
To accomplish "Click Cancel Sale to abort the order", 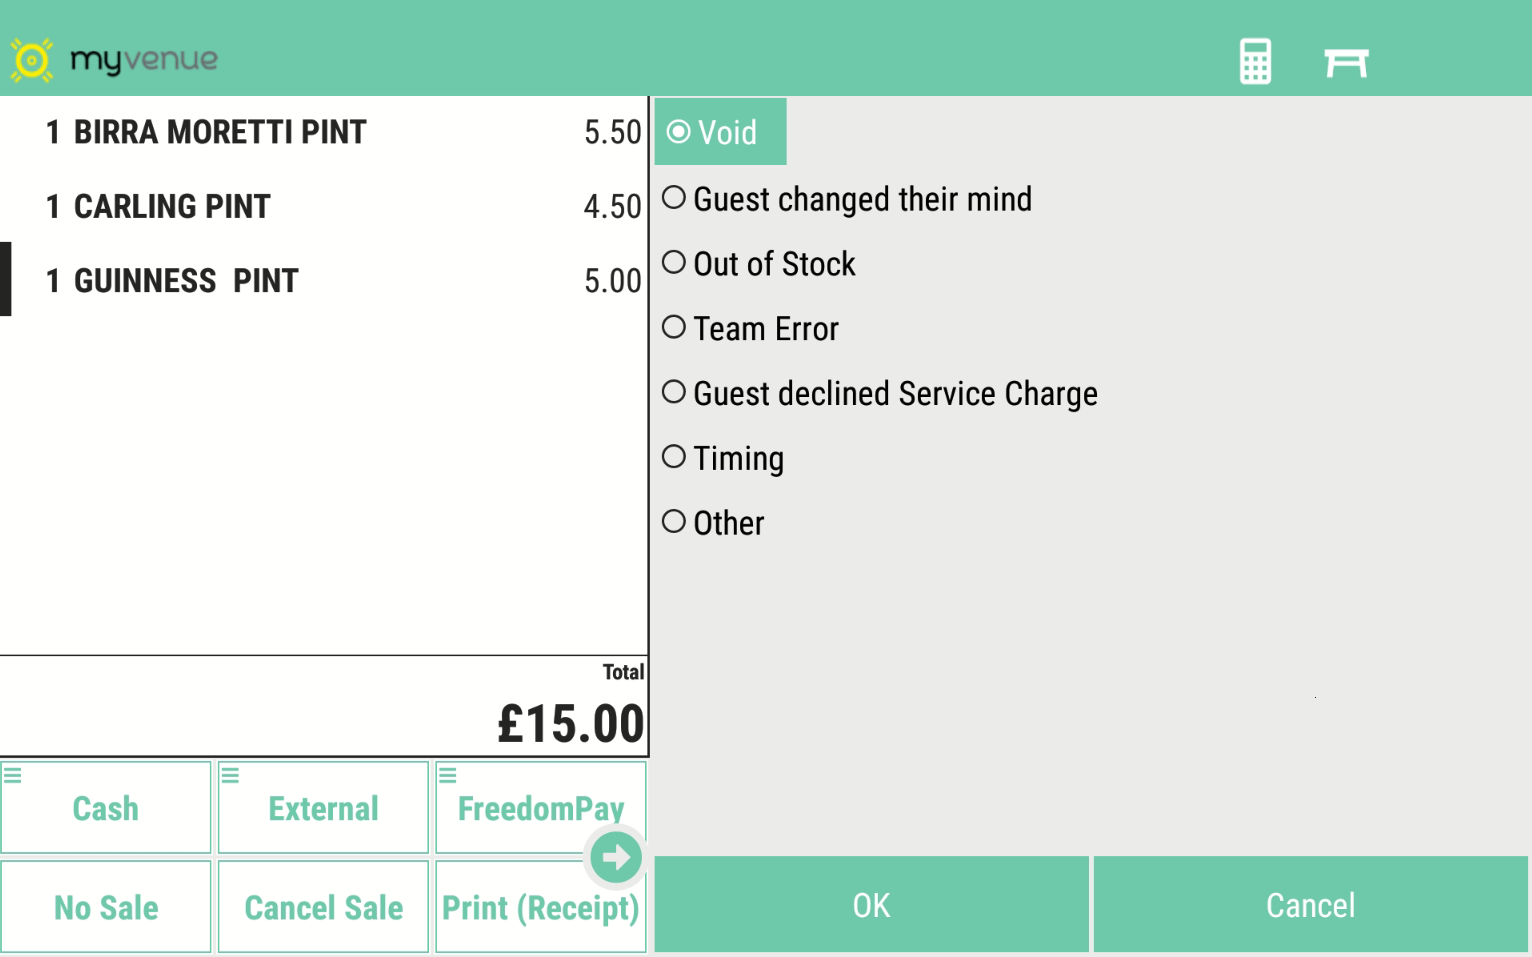I will pos(322,907).
